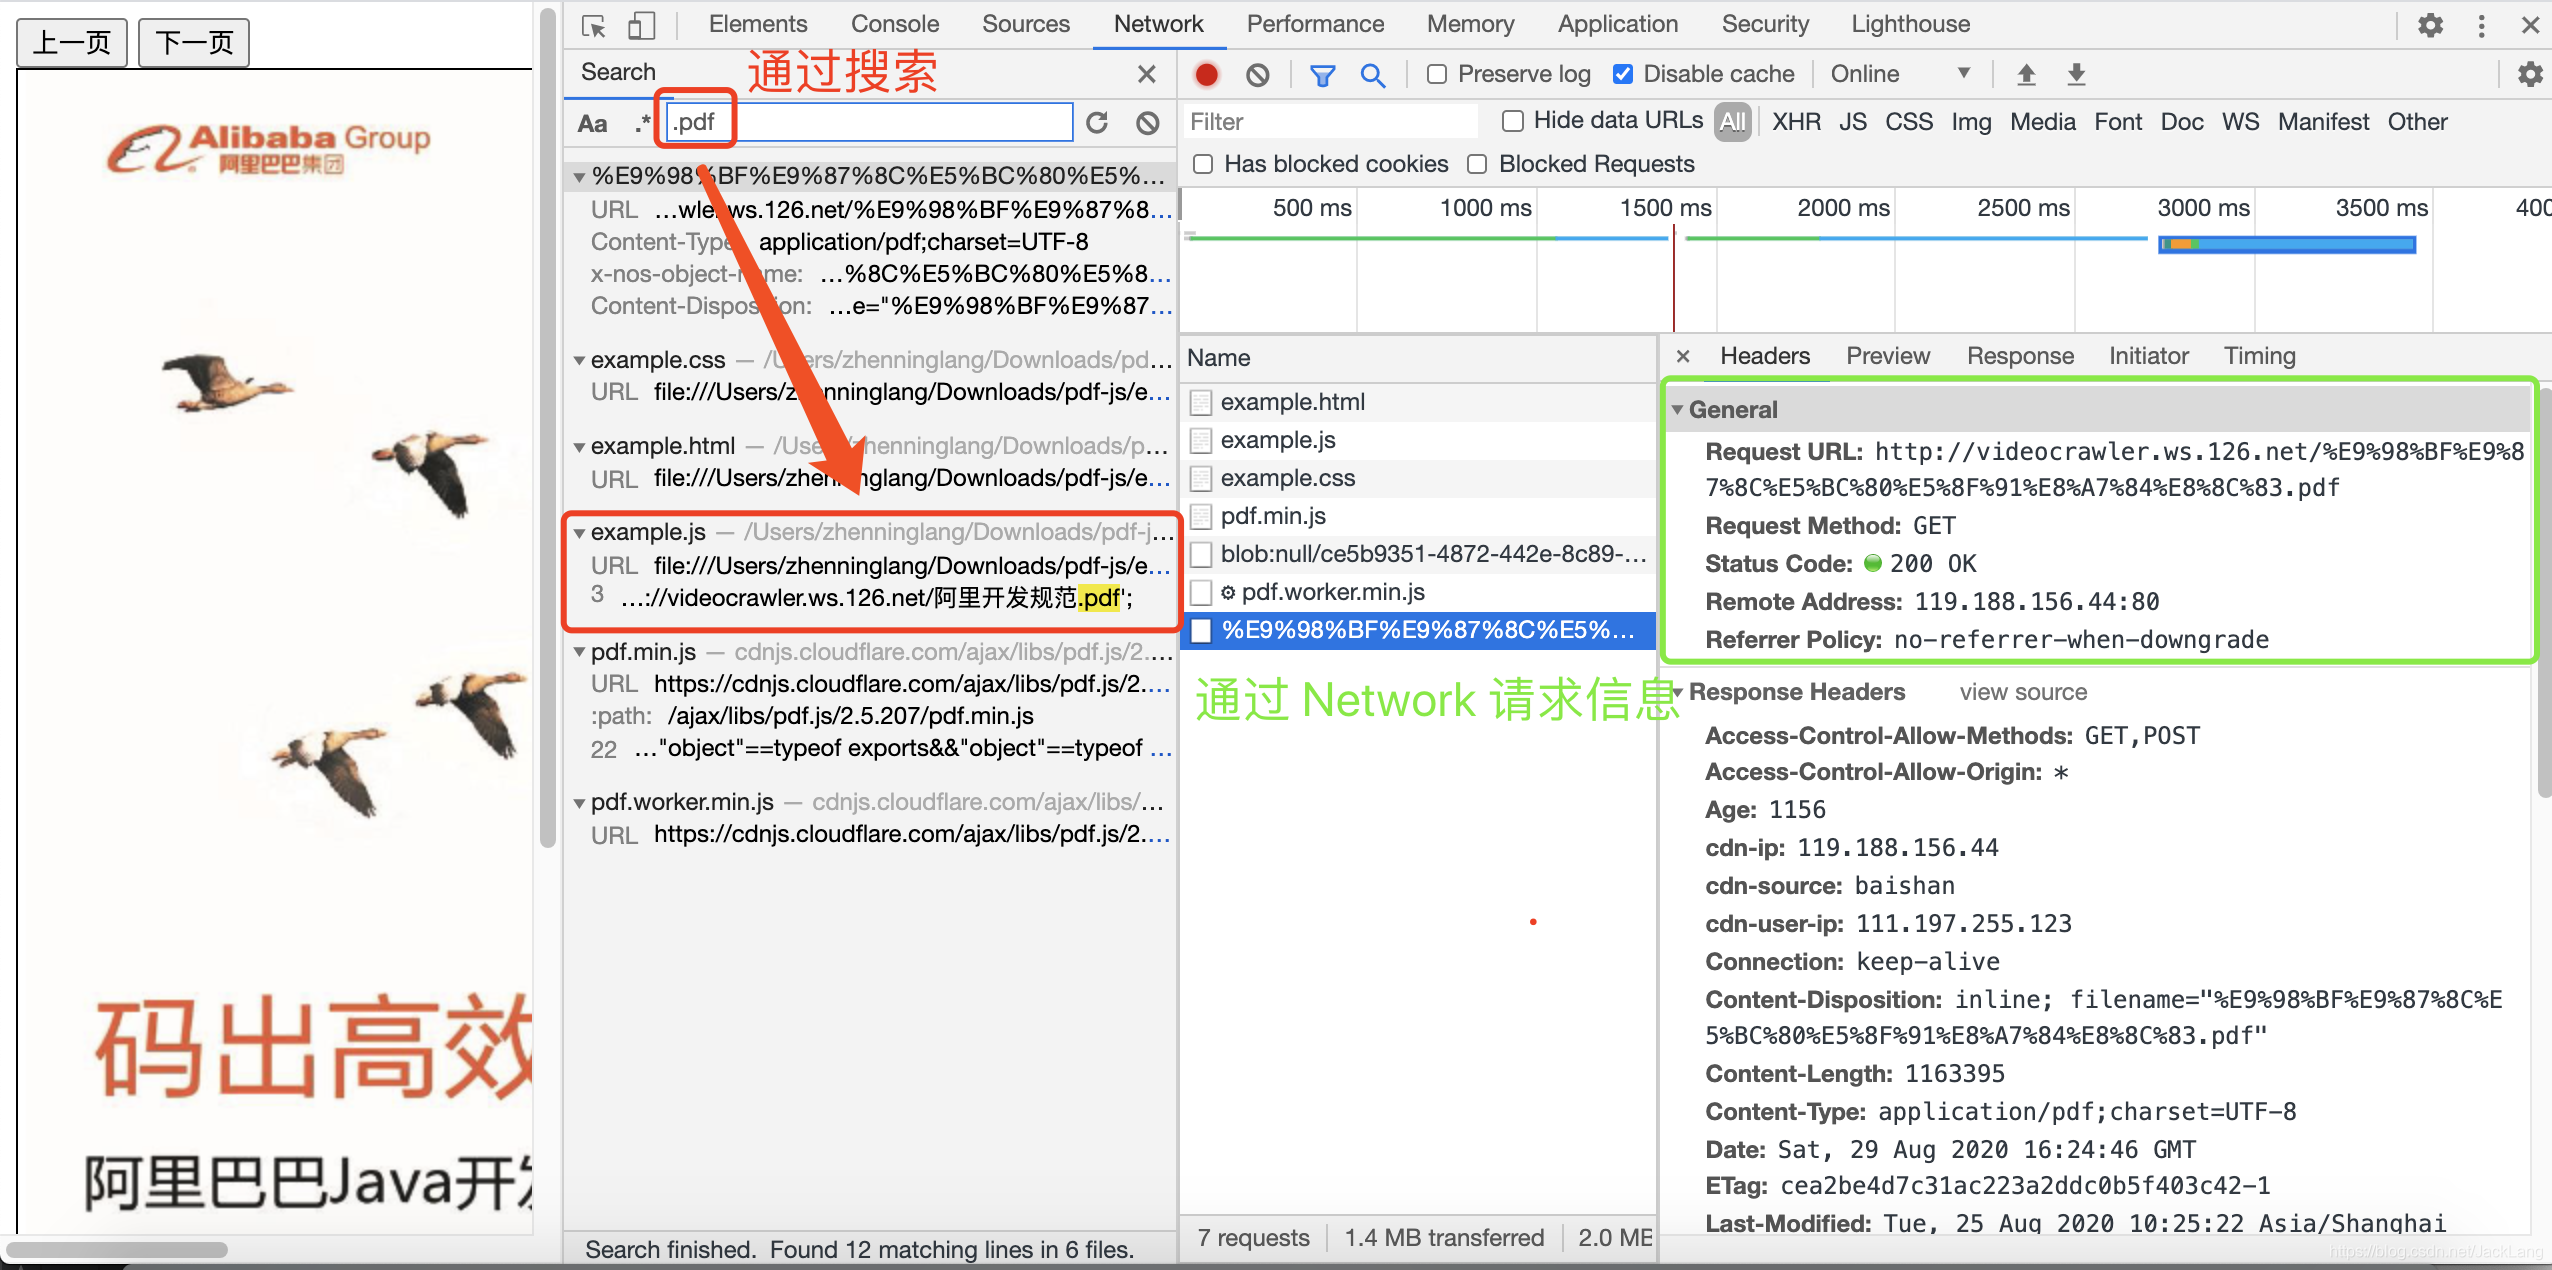The width and height of the screenshot is (2552, 1270).
Task: Enable the Preserve log checkbox
Action: (x=1431, y=75)
